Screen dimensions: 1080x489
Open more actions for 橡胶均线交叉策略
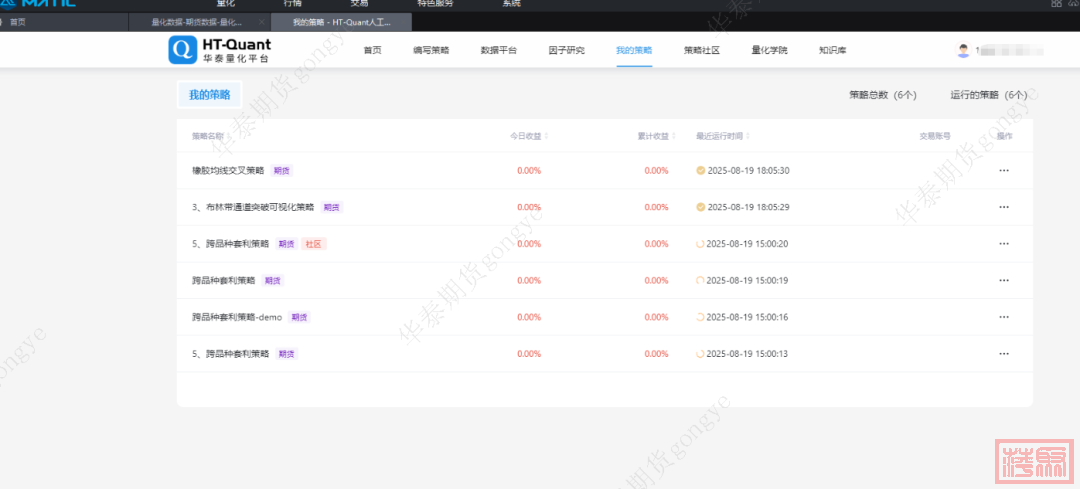(1004, 171)
